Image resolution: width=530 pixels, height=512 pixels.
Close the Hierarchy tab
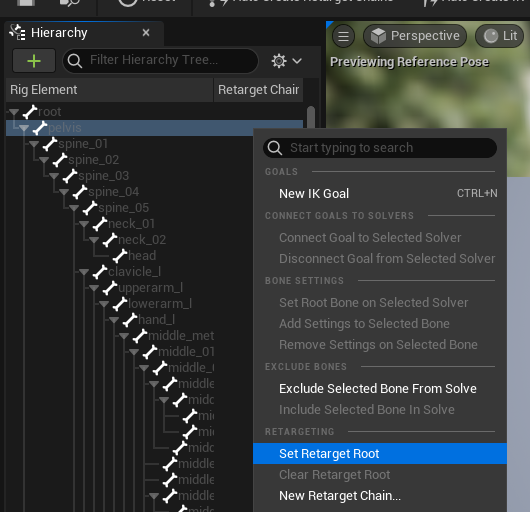tap(146, 33)
